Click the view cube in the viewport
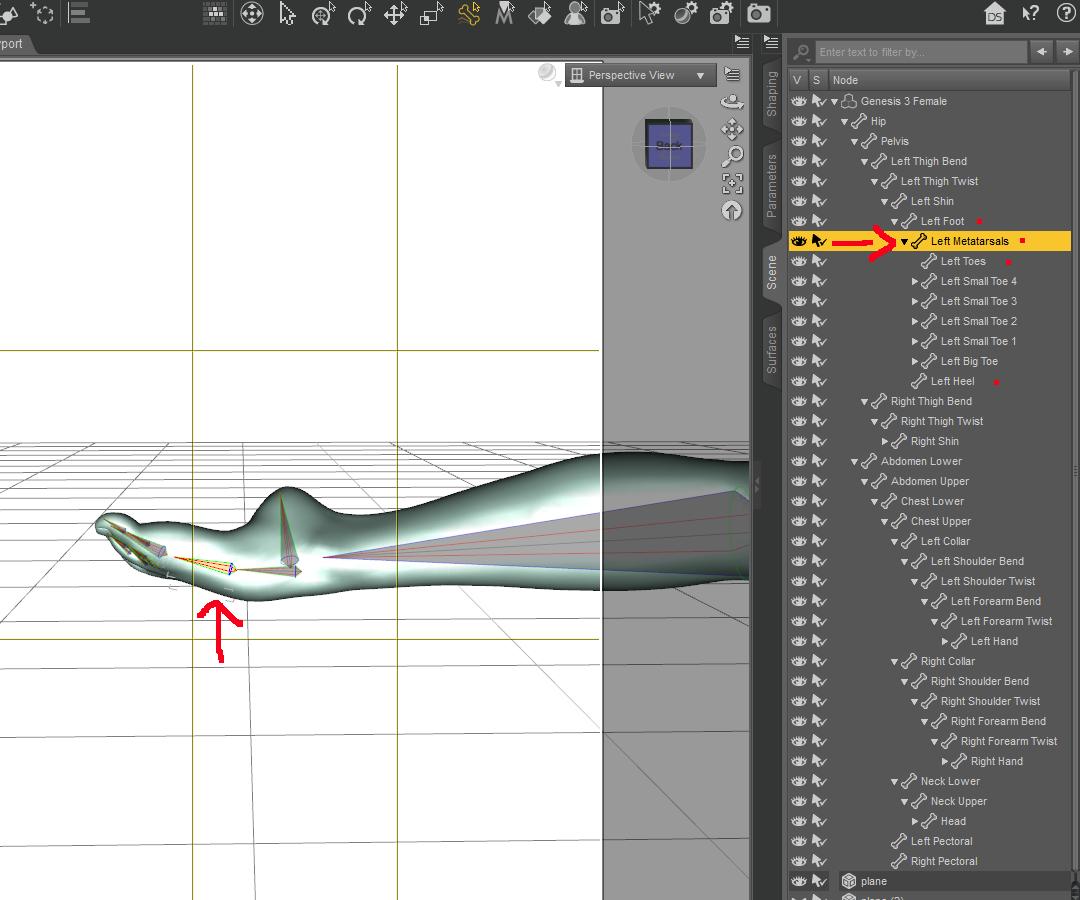 [x=668, y=144]
